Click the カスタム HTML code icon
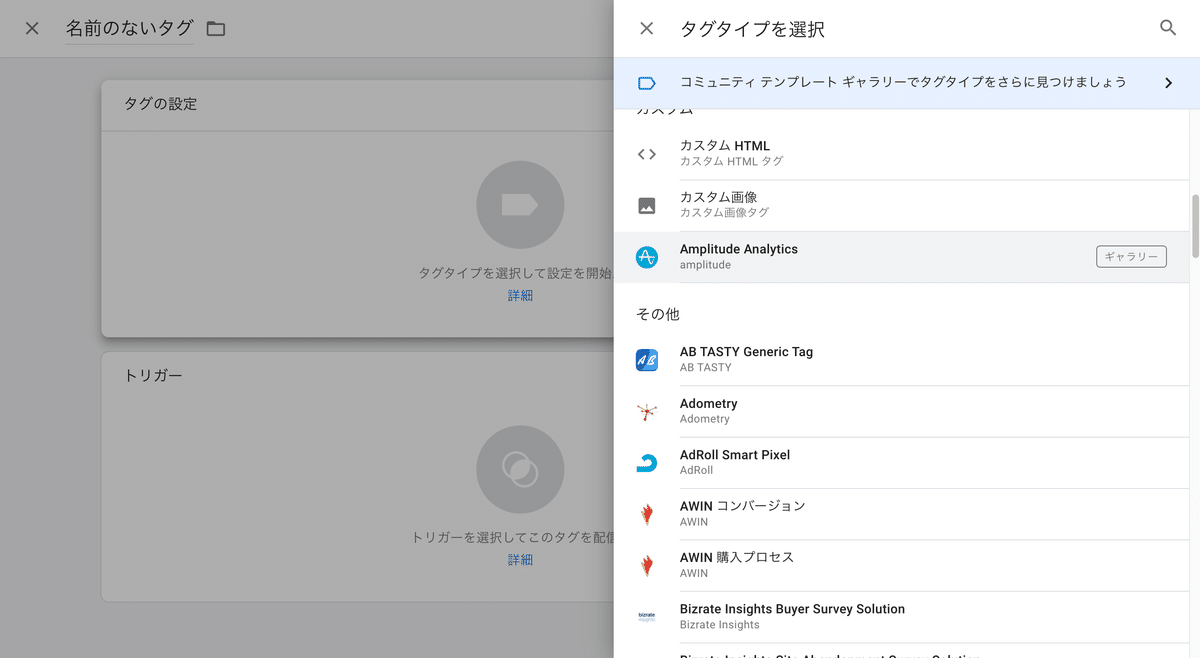 [647, 154]
